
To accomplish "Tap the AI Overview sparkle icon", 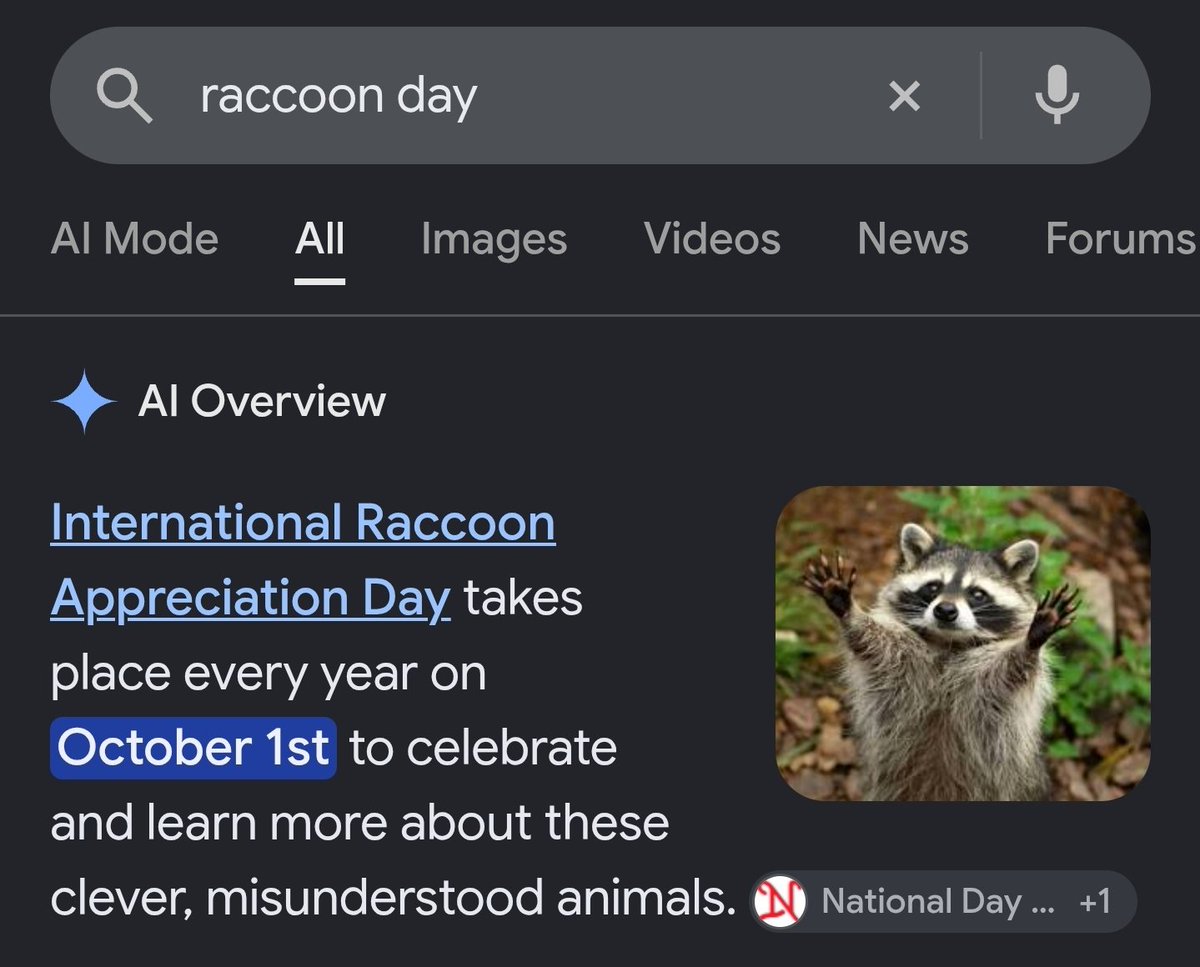I will pos(84,401).
